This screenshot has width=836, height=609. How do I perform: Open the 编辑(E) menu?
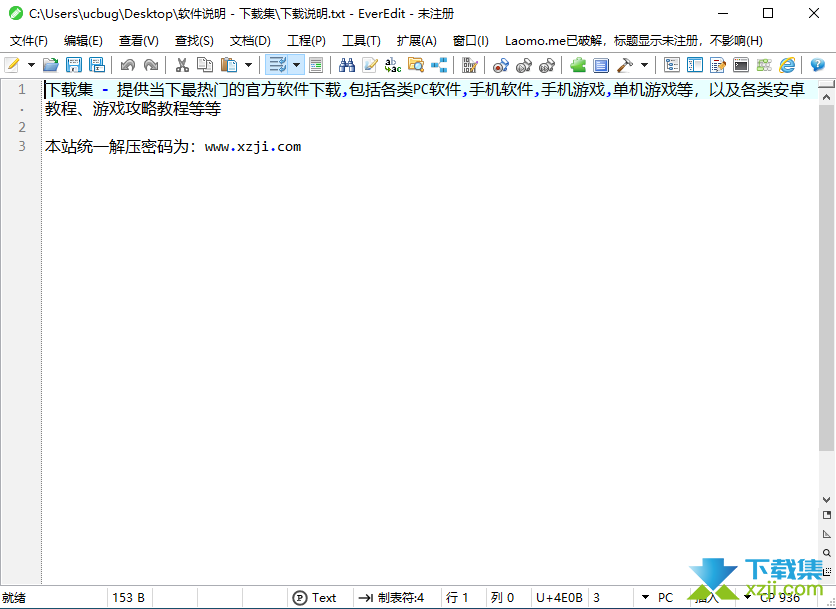point(83,41)
